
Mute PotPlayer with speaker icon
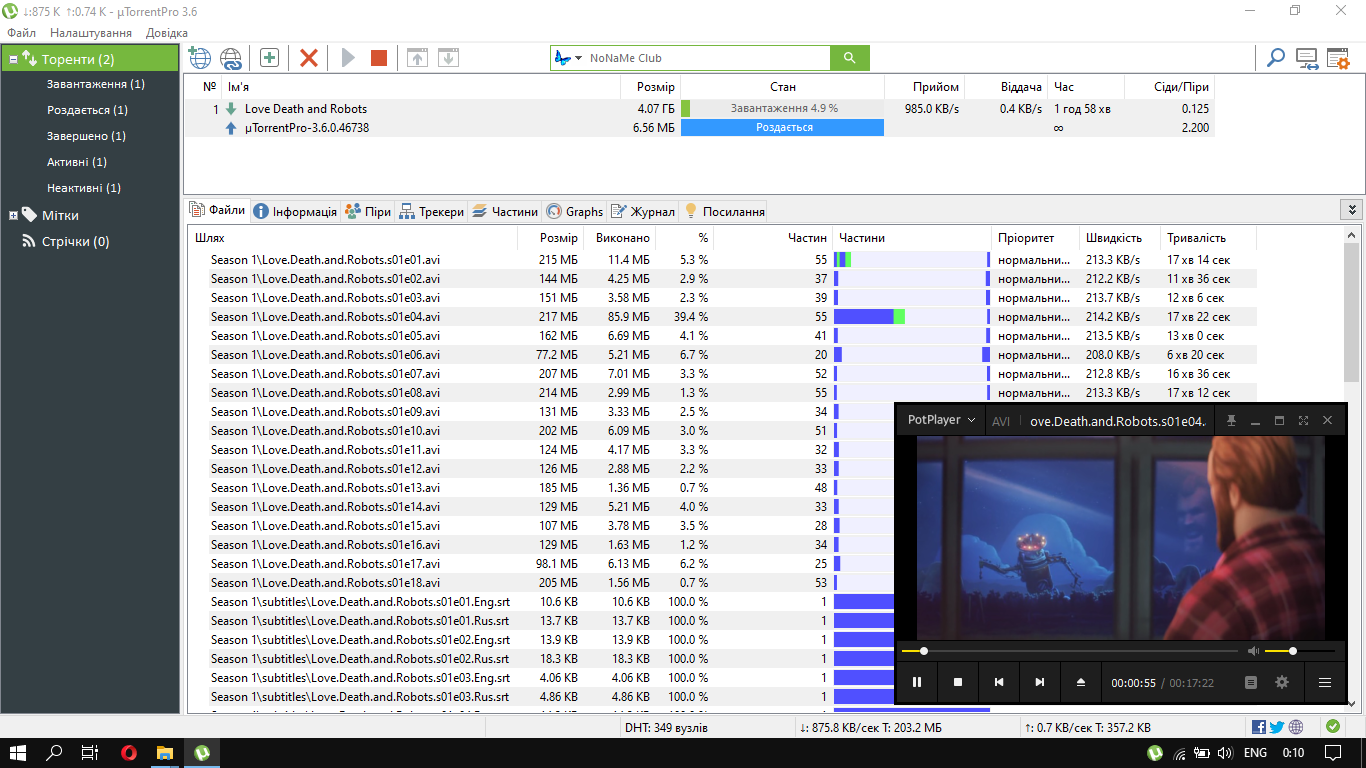pos(1253,651)
